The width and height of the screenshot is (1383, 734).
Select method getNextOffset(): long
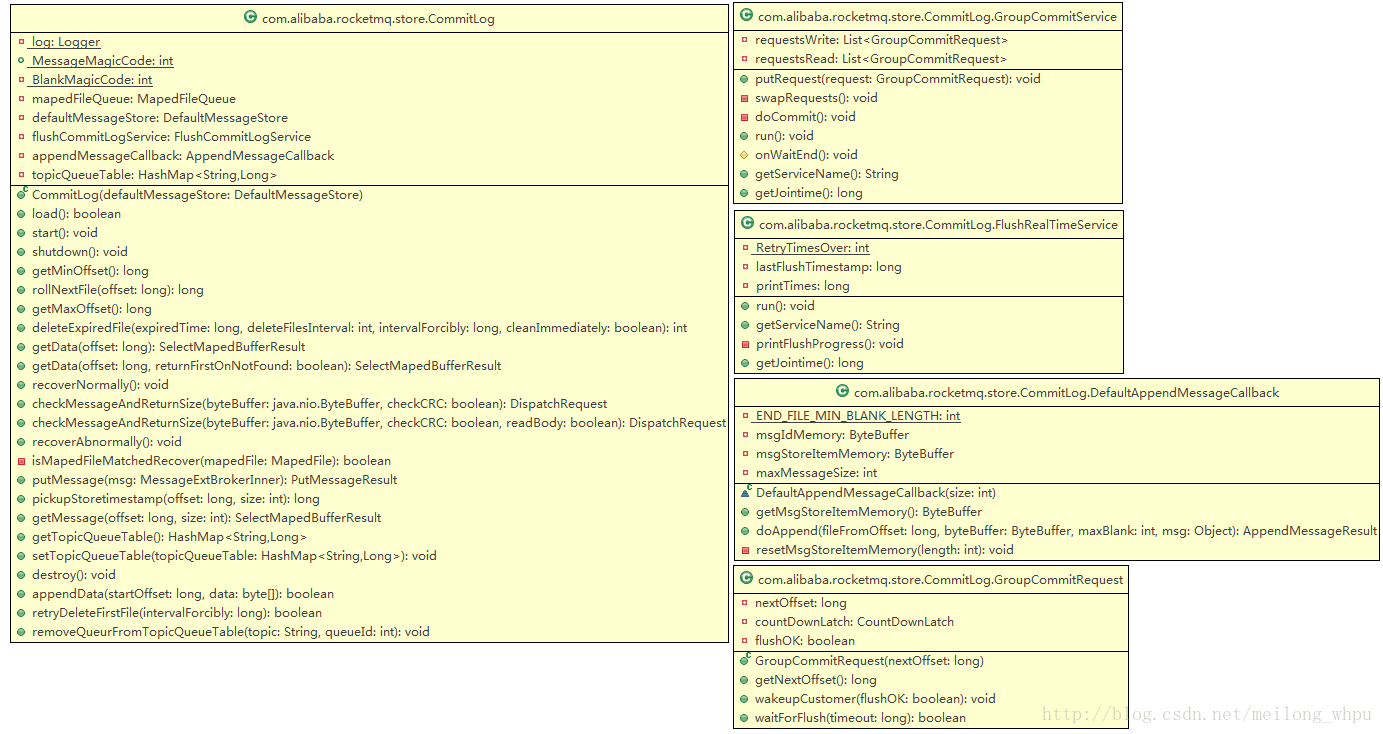(816, 680)
